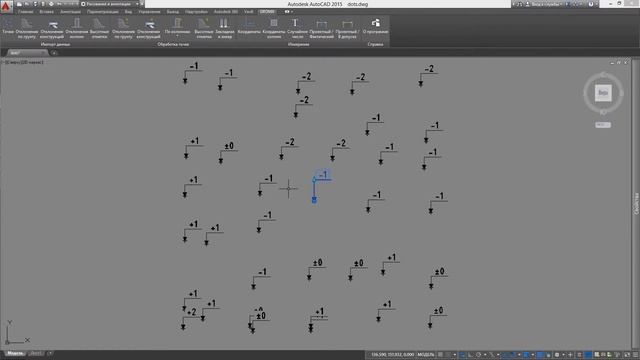
Task: Click workspace switching gear in status bar
Action: (557, 355)
